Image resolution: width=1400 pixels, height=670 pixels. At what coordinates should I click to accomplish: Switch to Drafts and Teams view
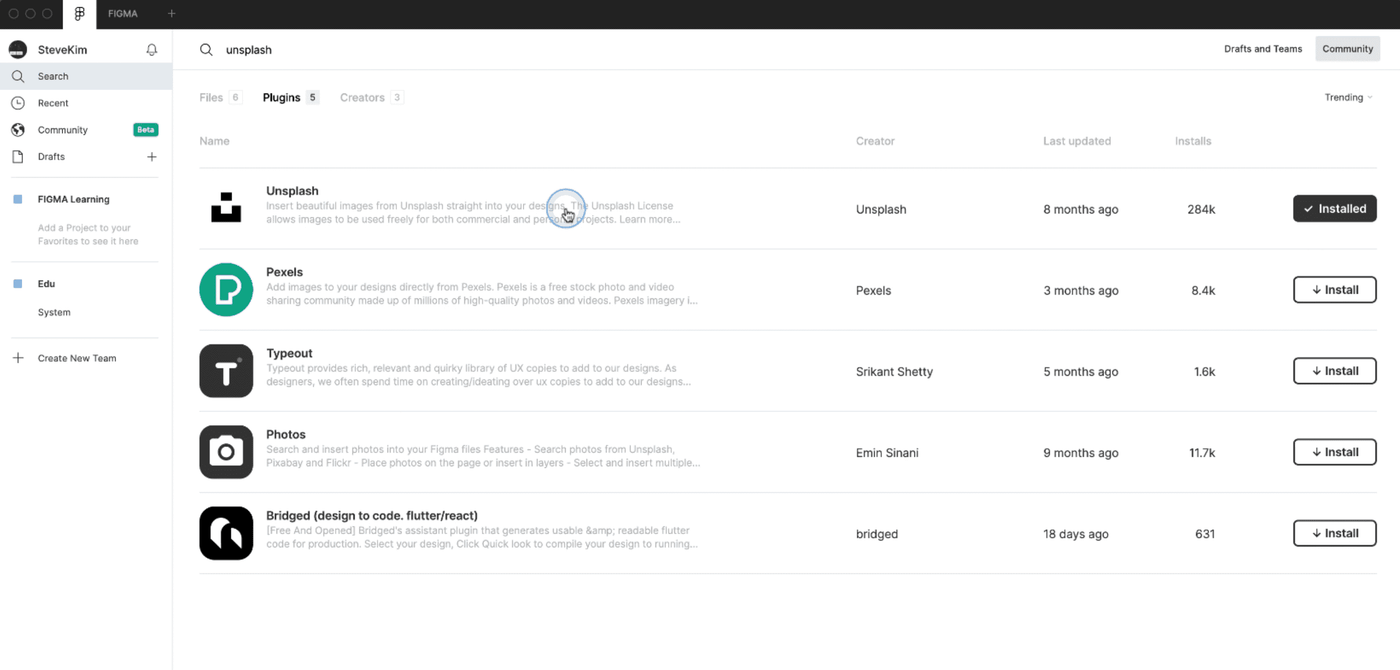[x=1263, y=49]
